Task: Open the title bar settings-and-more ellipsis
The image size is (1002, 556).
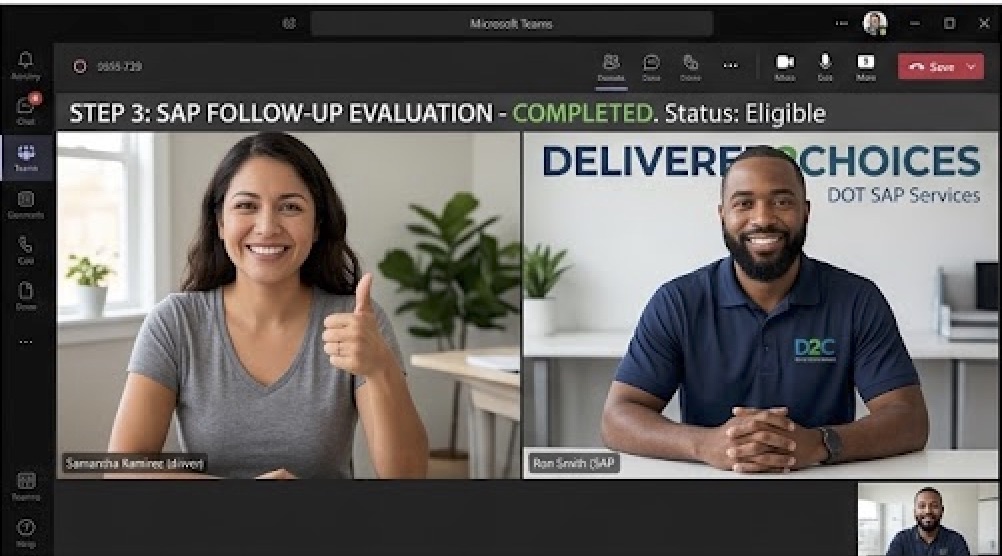Action: [x=842, y=24]
